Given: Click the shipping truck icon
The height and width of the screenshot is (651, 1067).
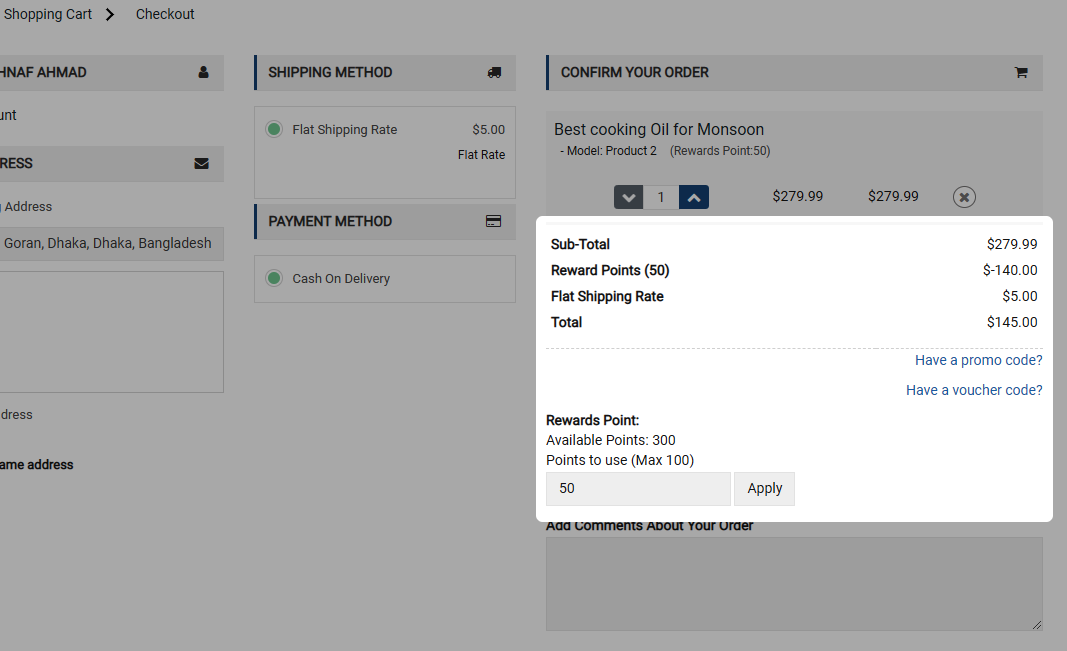Looking at the screenshot, I should point(494,72).
